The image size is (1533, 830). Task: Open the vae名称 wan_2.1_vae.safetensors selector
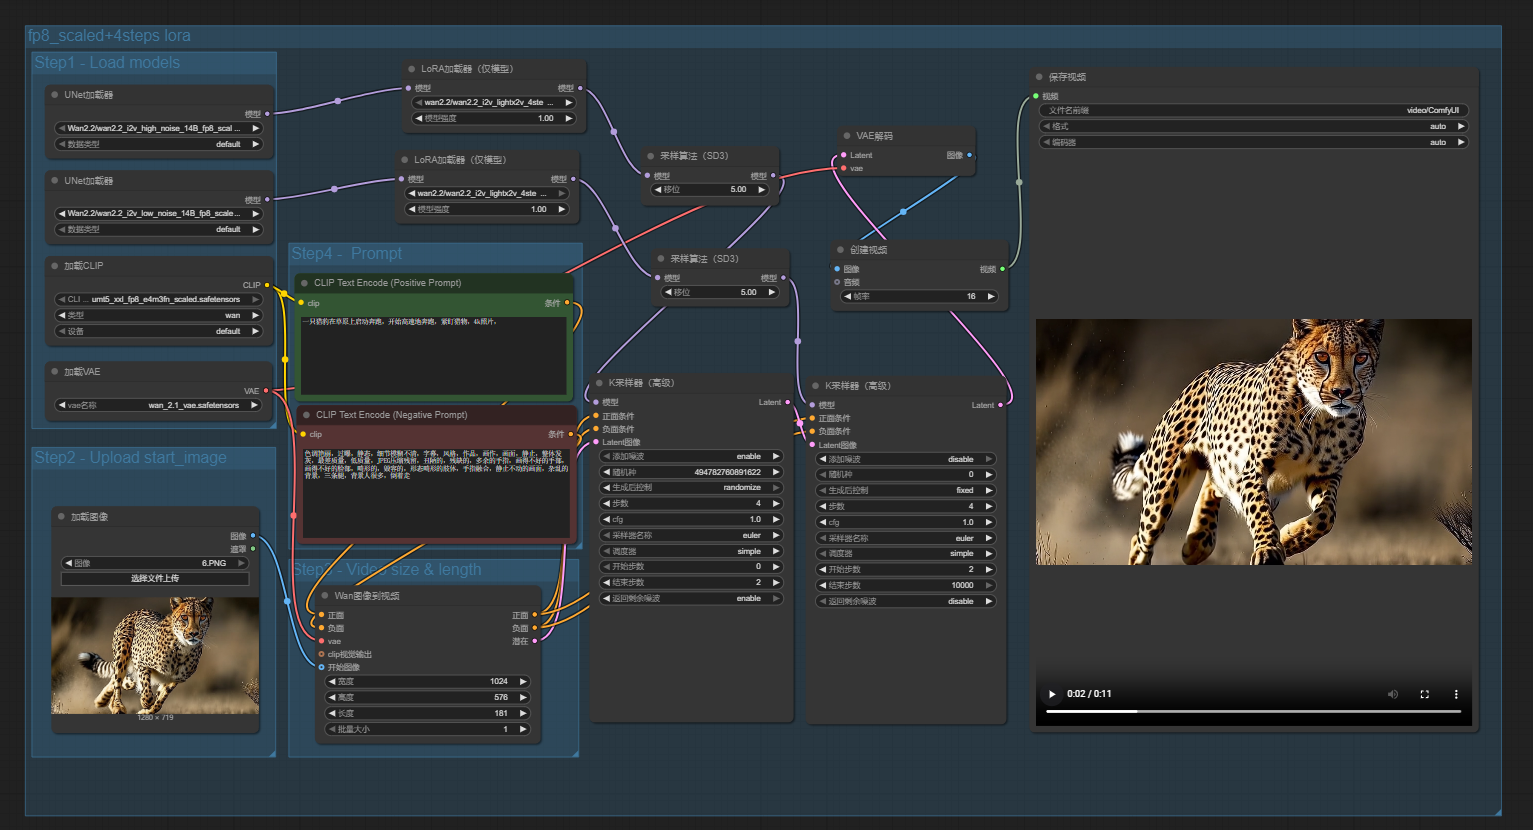[x=159, y=405]
